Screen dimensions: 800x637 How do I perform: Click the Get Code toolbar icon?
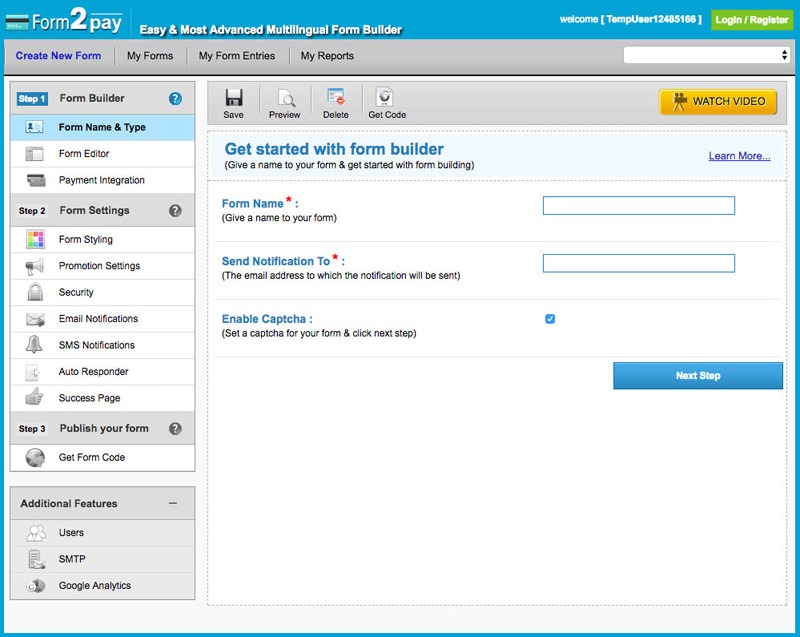(384, 96)
